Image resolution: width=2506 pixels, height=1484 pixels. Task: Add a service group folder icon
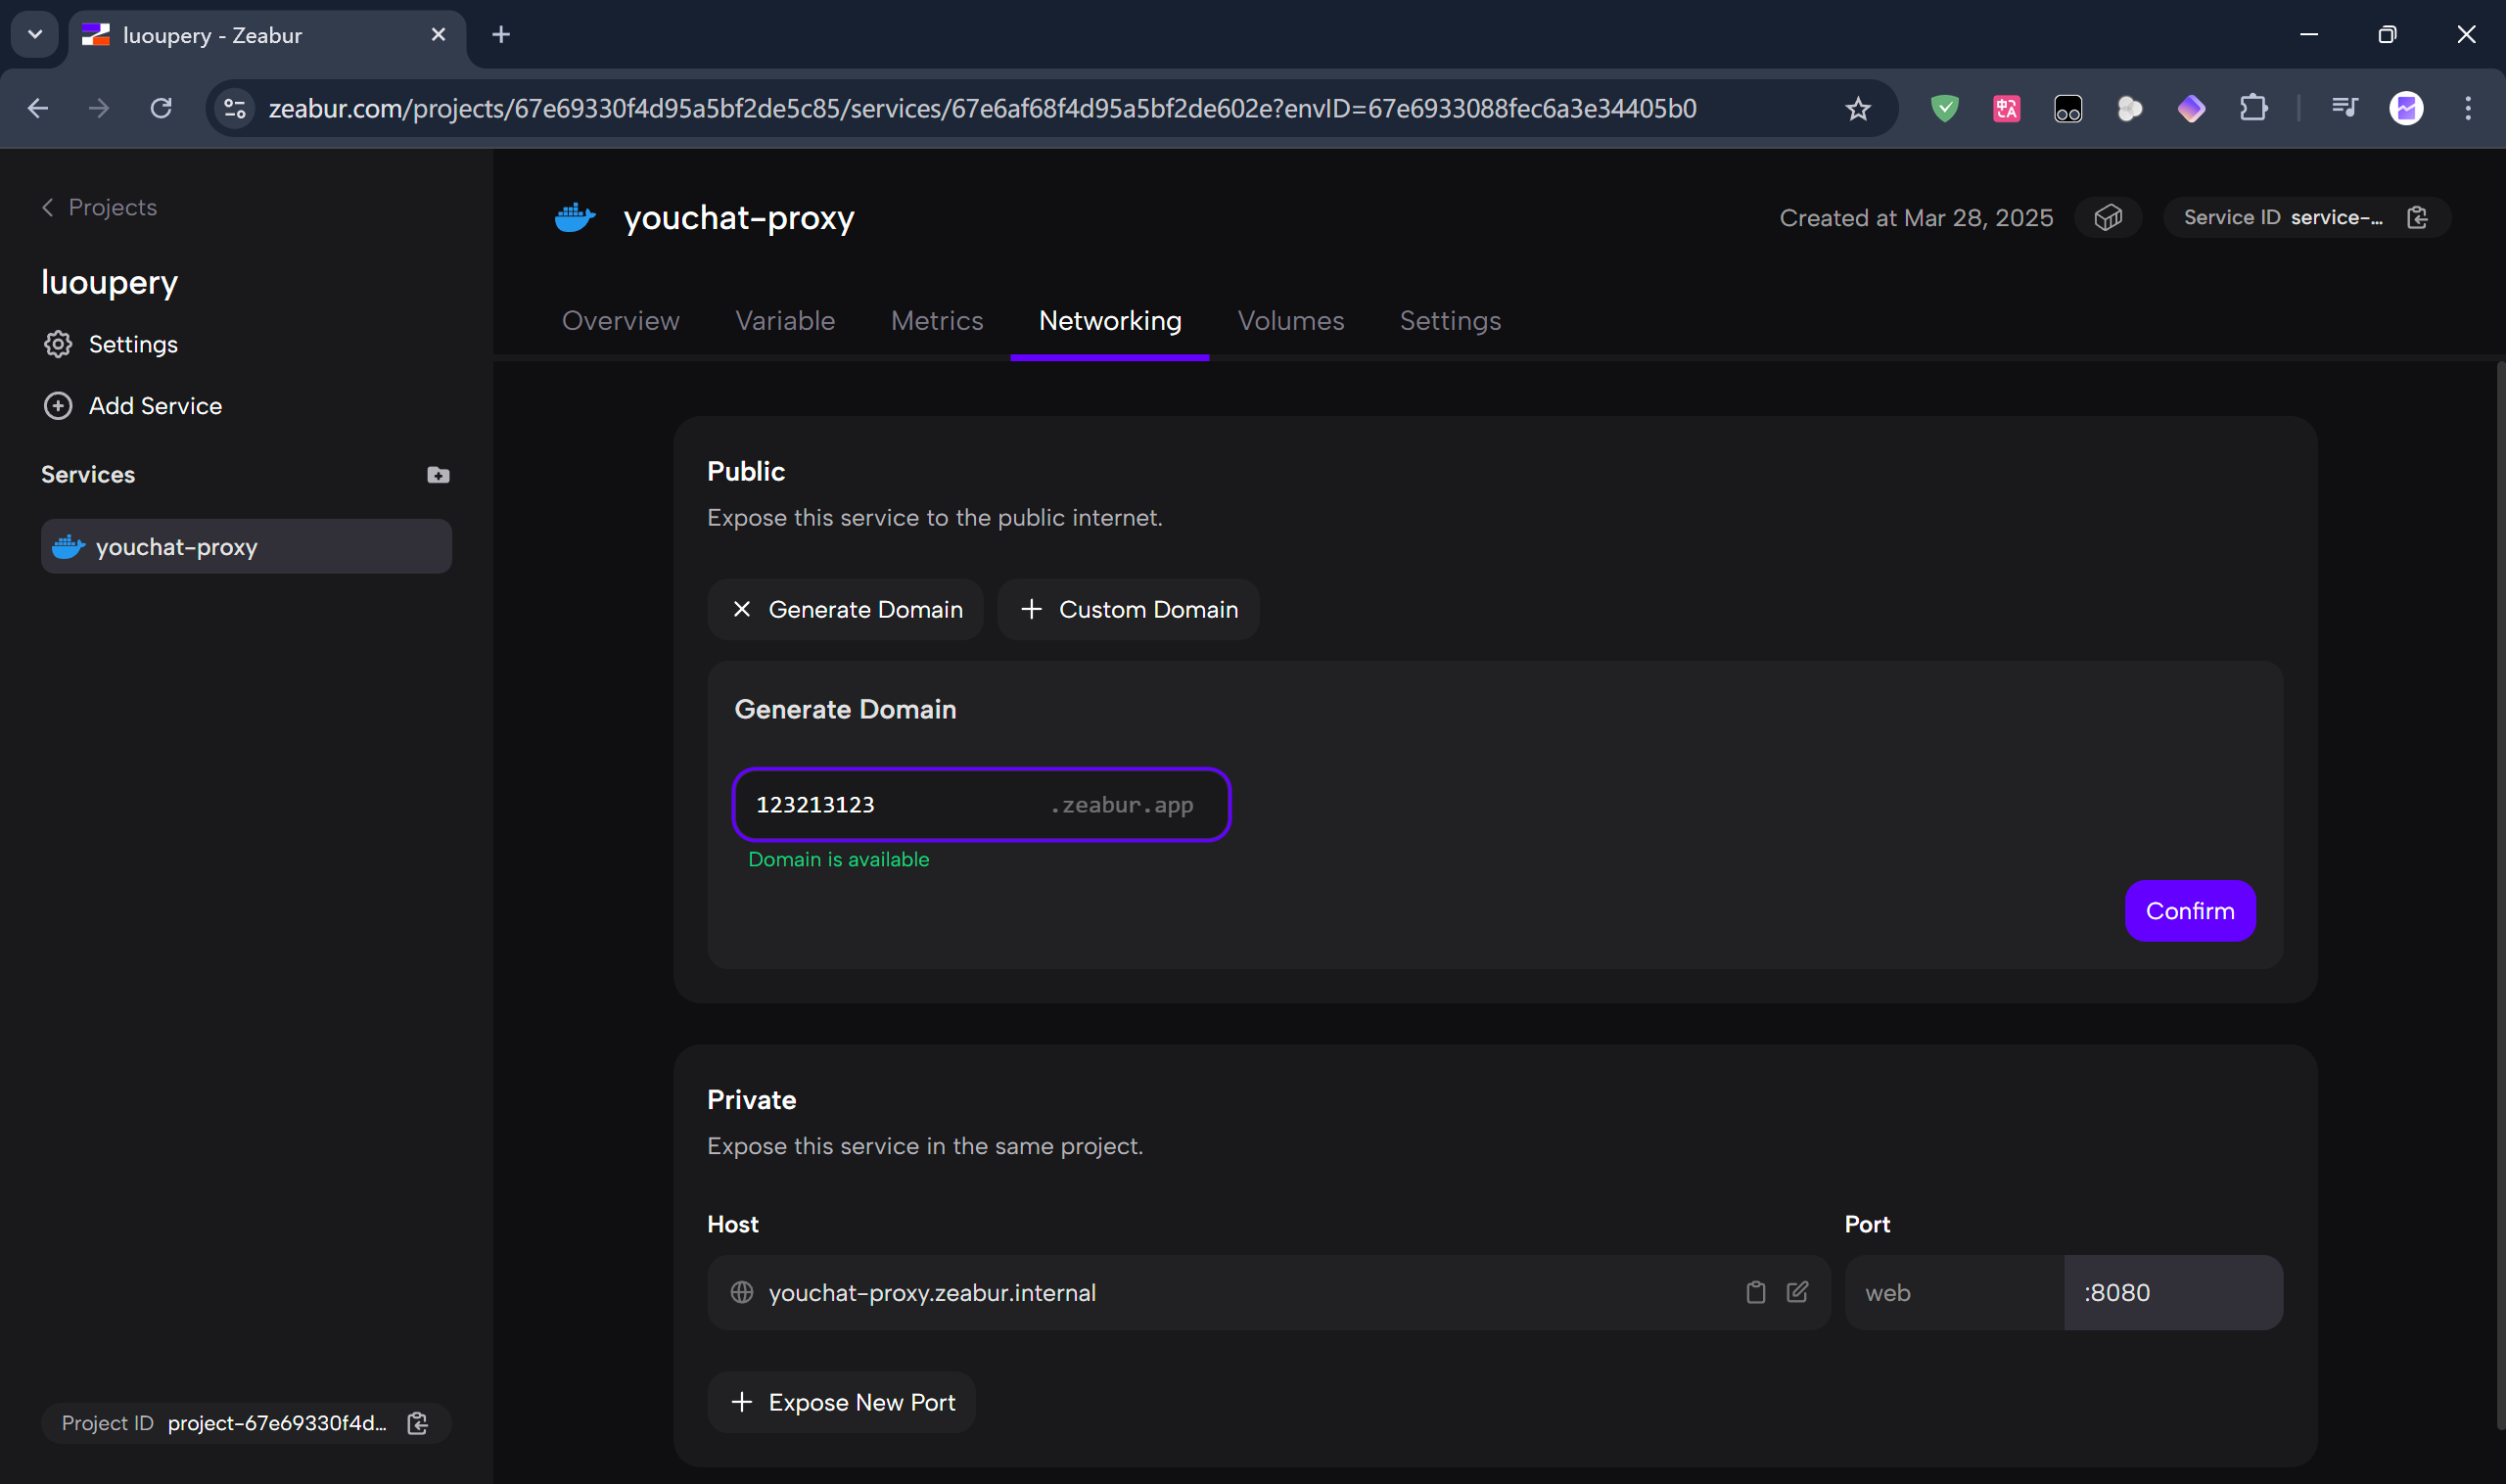point(438,475)
